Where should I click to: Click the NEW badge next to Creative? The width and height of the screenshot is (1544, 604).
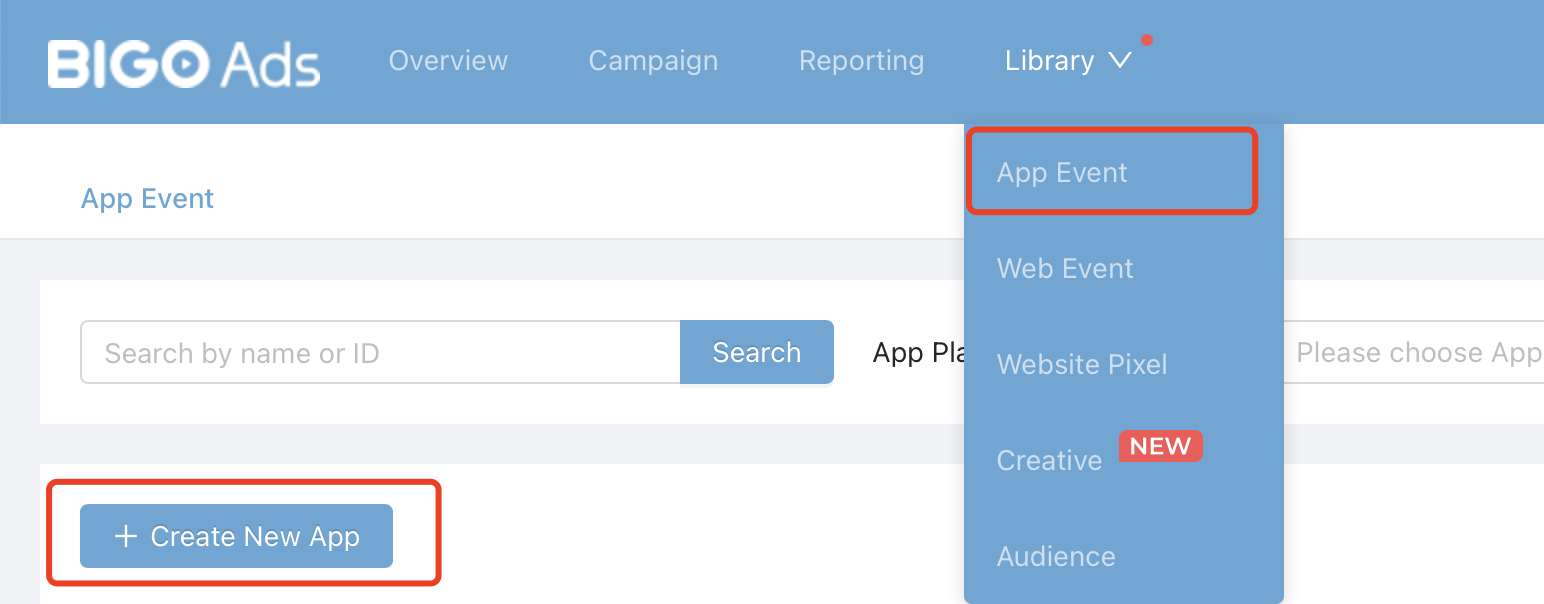point(1160,446)
